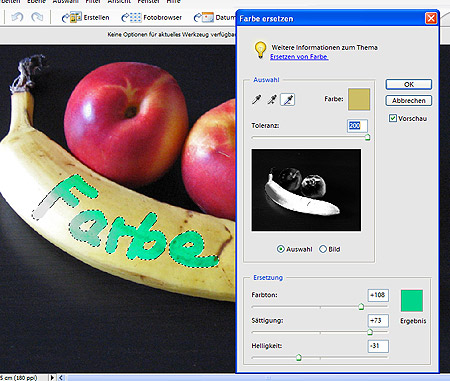
Task: Open the status bar arrow popup
Action: 52,378
